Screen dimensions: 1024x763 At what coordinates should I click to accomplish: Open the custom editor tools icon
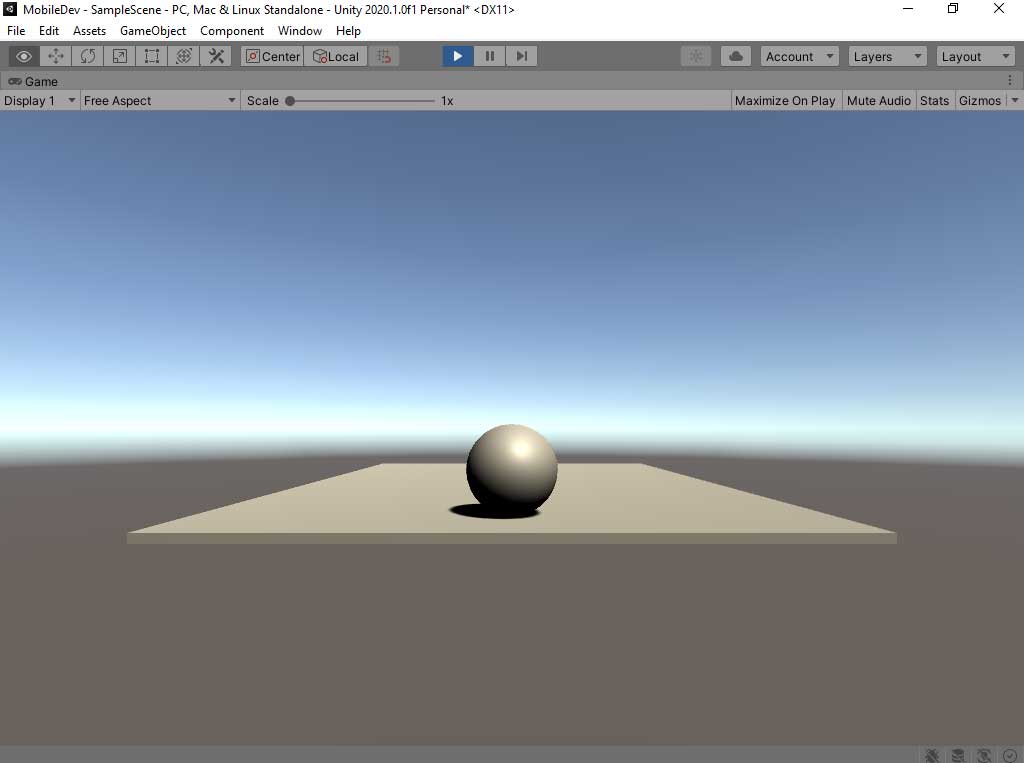[x=216, y=57]
